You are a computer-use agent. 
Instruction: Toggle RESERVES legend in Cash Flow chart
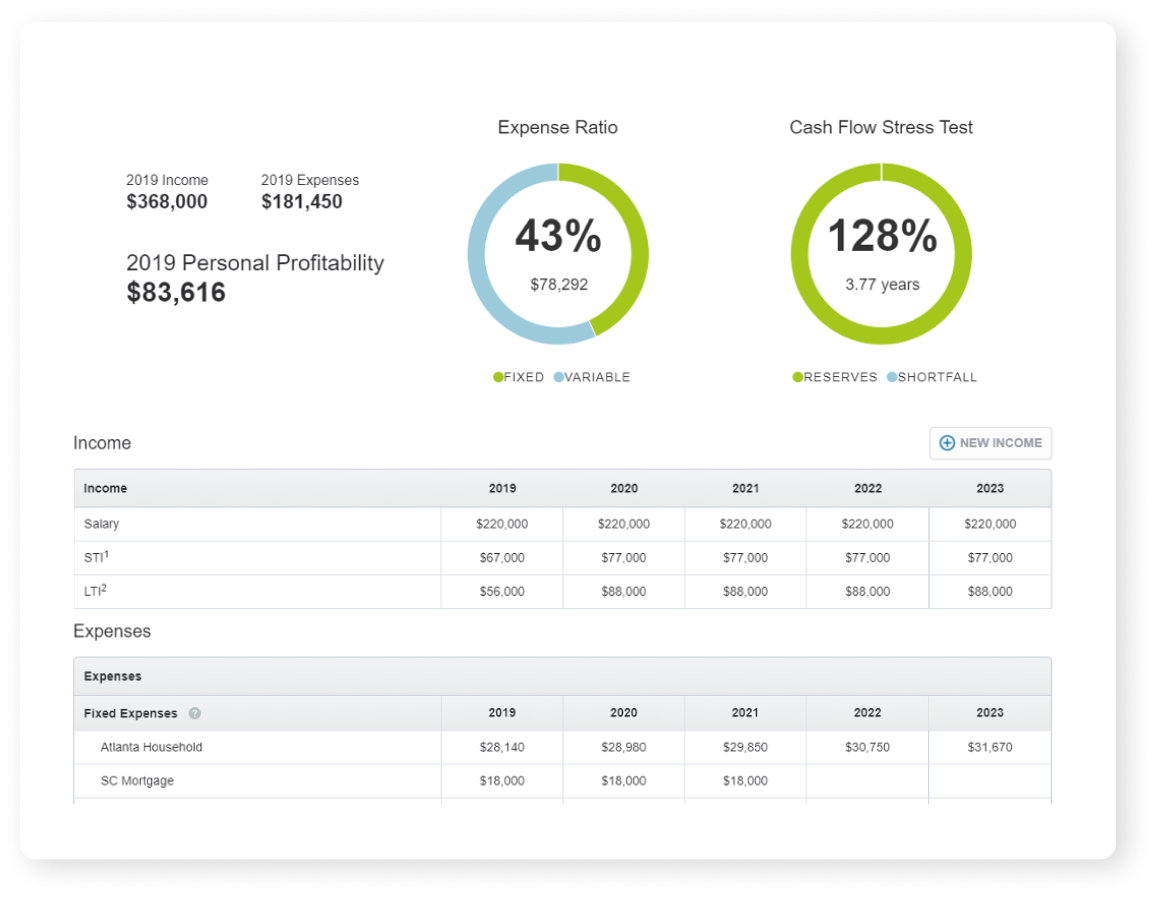pos(834,377)
